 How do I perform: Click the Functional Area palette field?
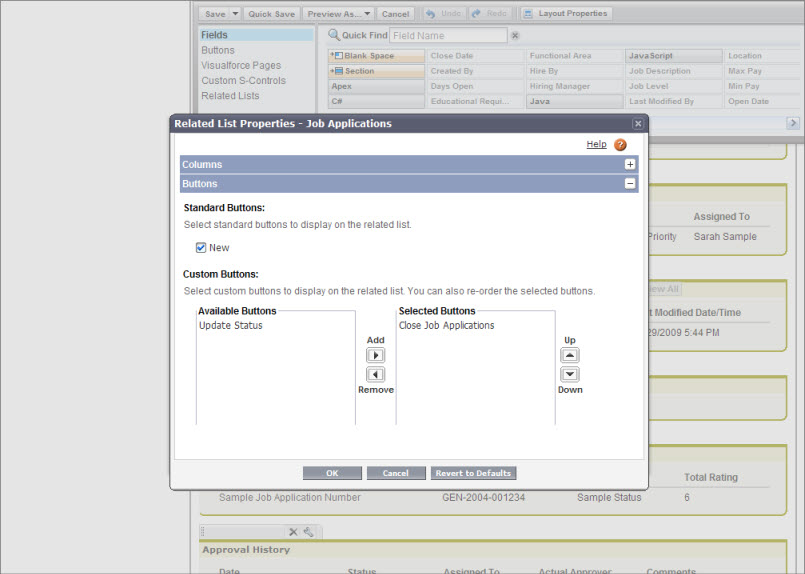click(x=574, y=55)
